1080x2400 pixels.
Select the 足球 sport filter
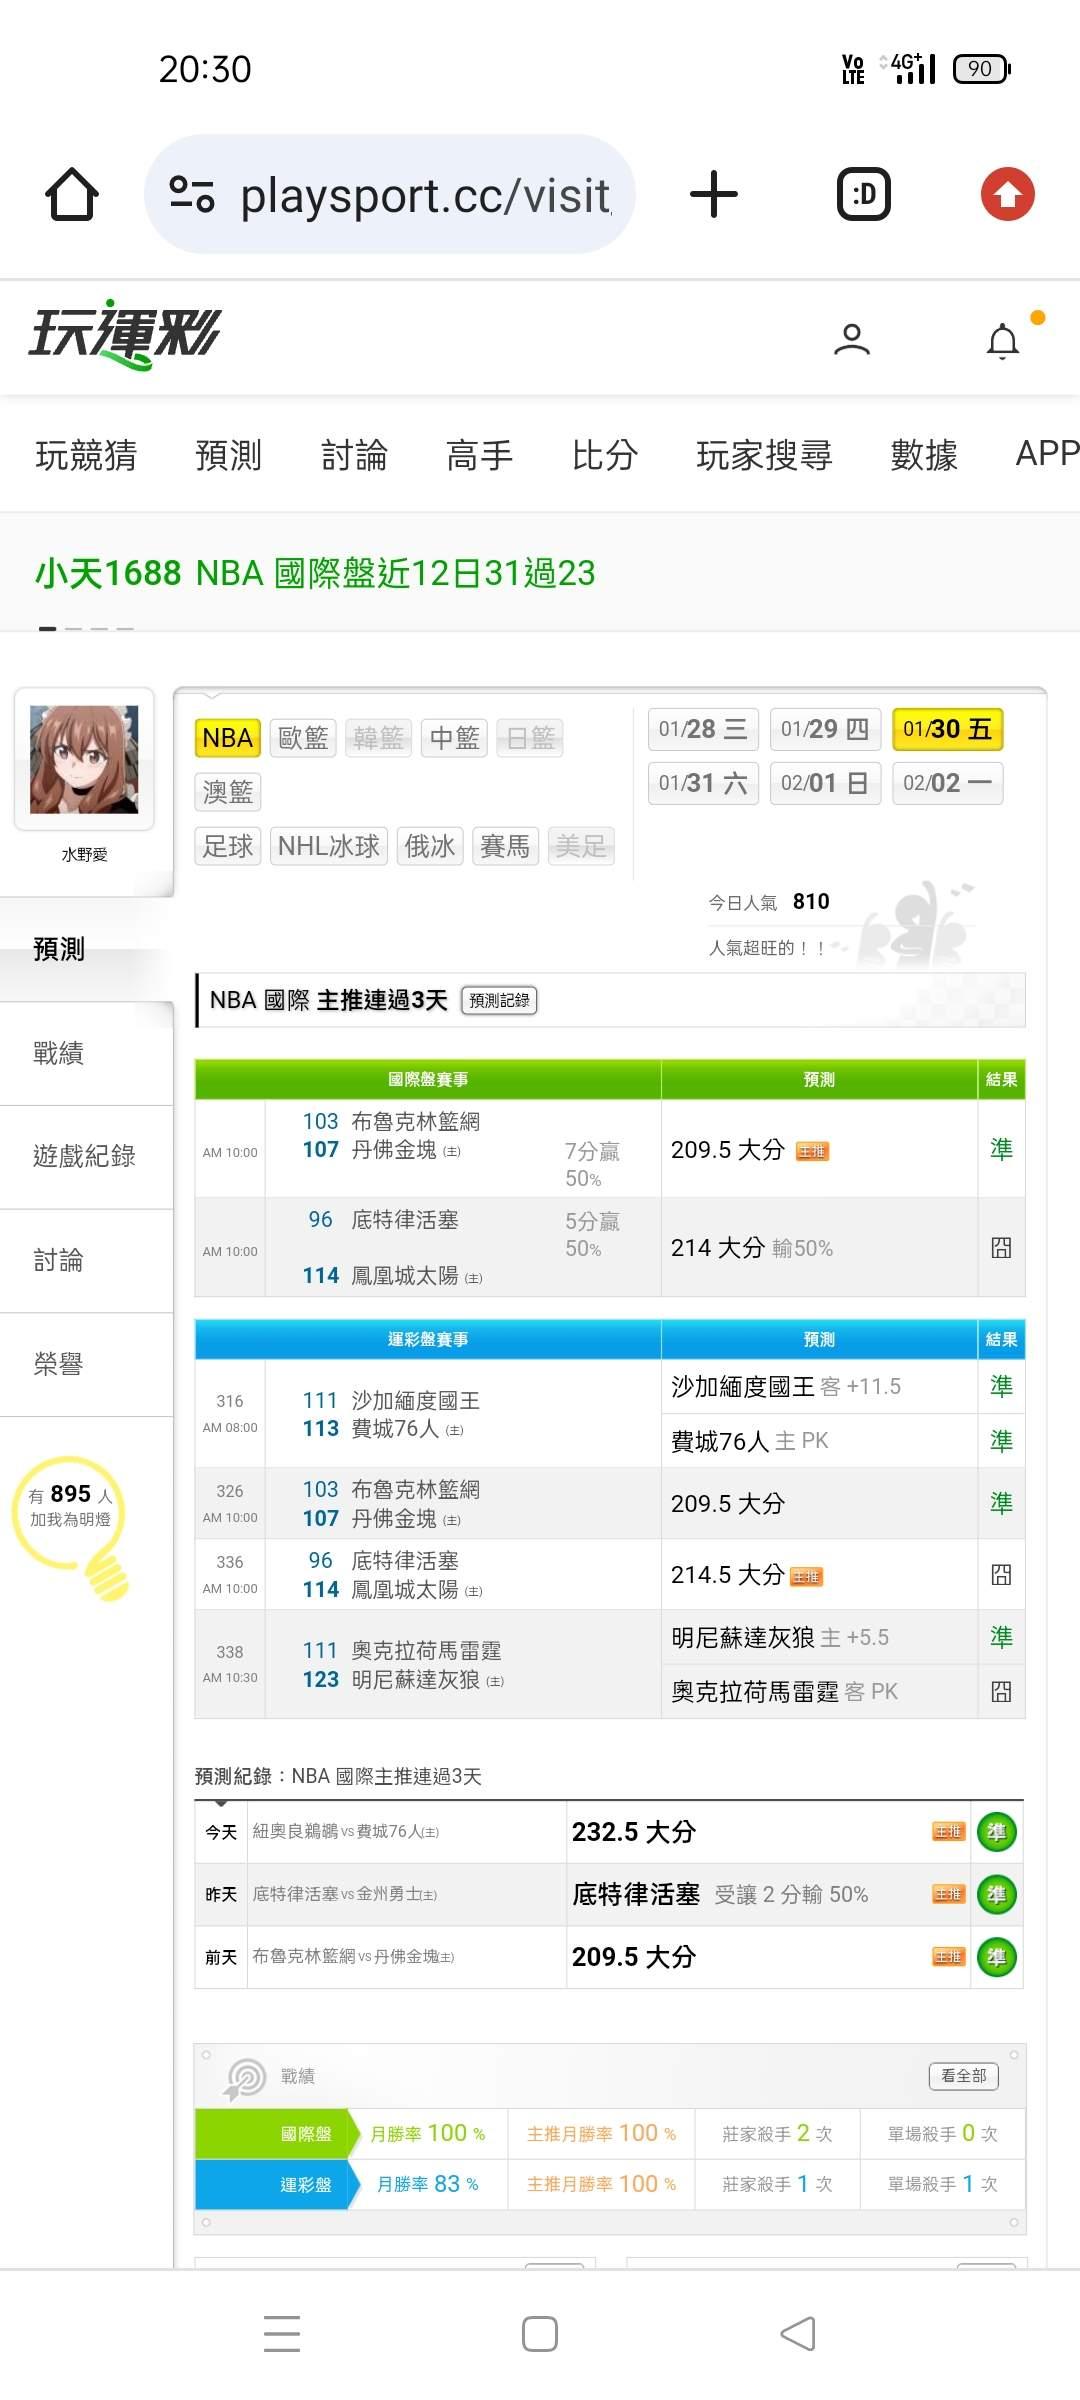coord(228,846)
